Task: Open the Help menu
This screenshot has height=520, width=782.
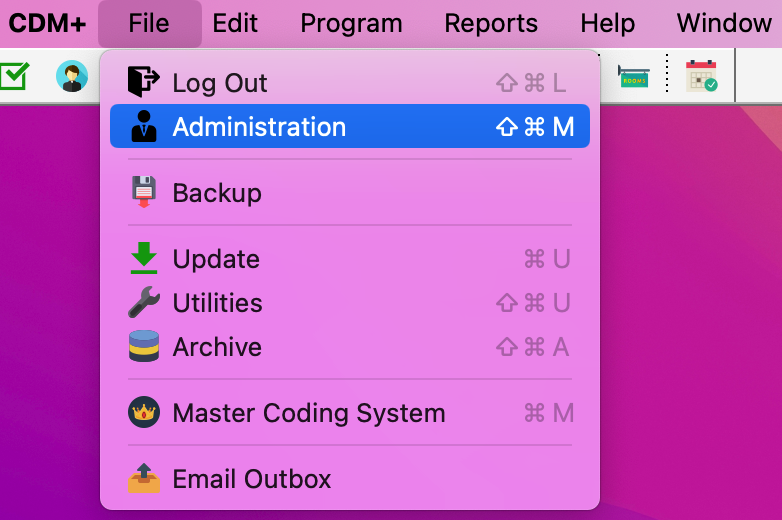Action: point(607,23)
